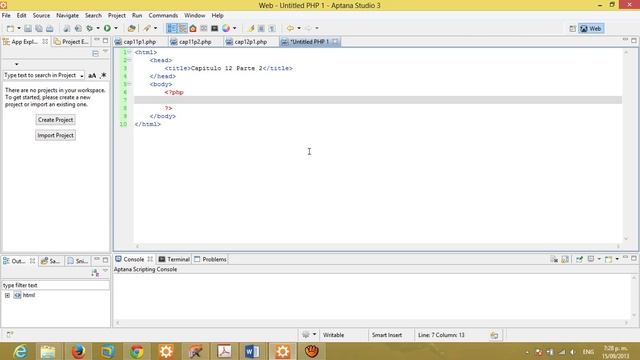Switch to the cap11p2.php editor tab
The image size is (640, 360).
(195, 42)
